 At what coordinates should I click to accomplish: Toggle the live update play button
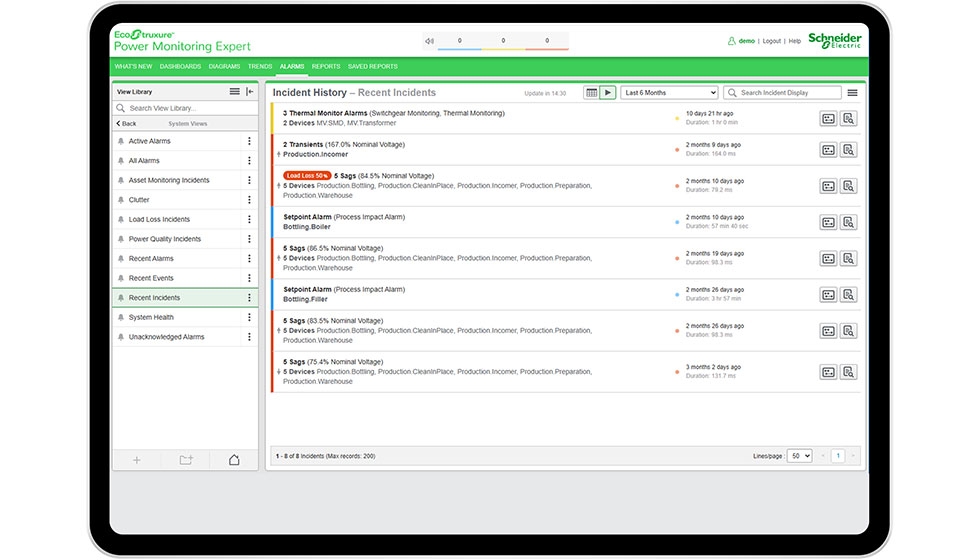point(607,93)
